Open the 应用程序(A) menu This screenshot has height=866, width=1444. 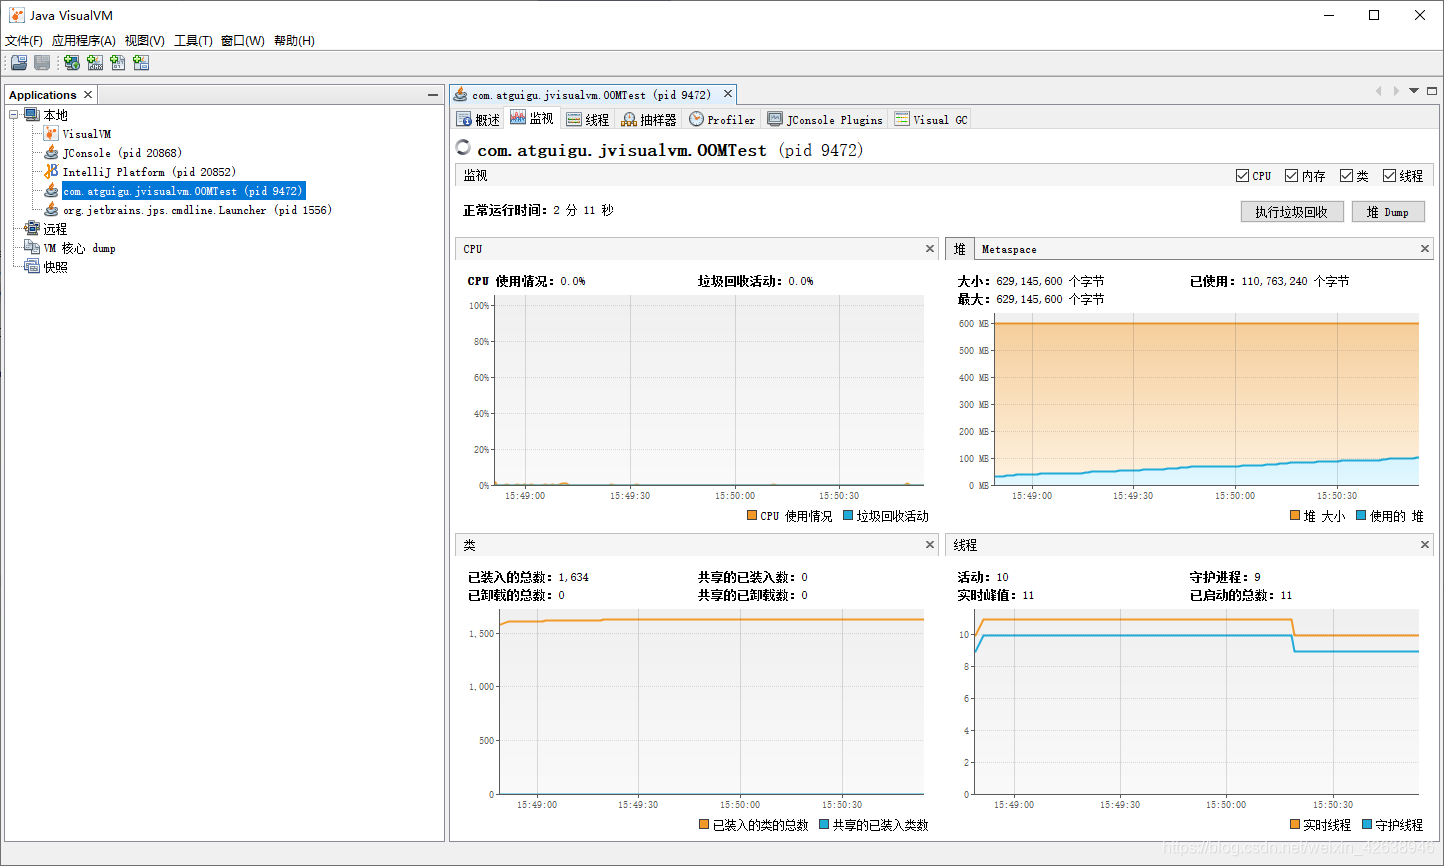(x=84, y=40)
